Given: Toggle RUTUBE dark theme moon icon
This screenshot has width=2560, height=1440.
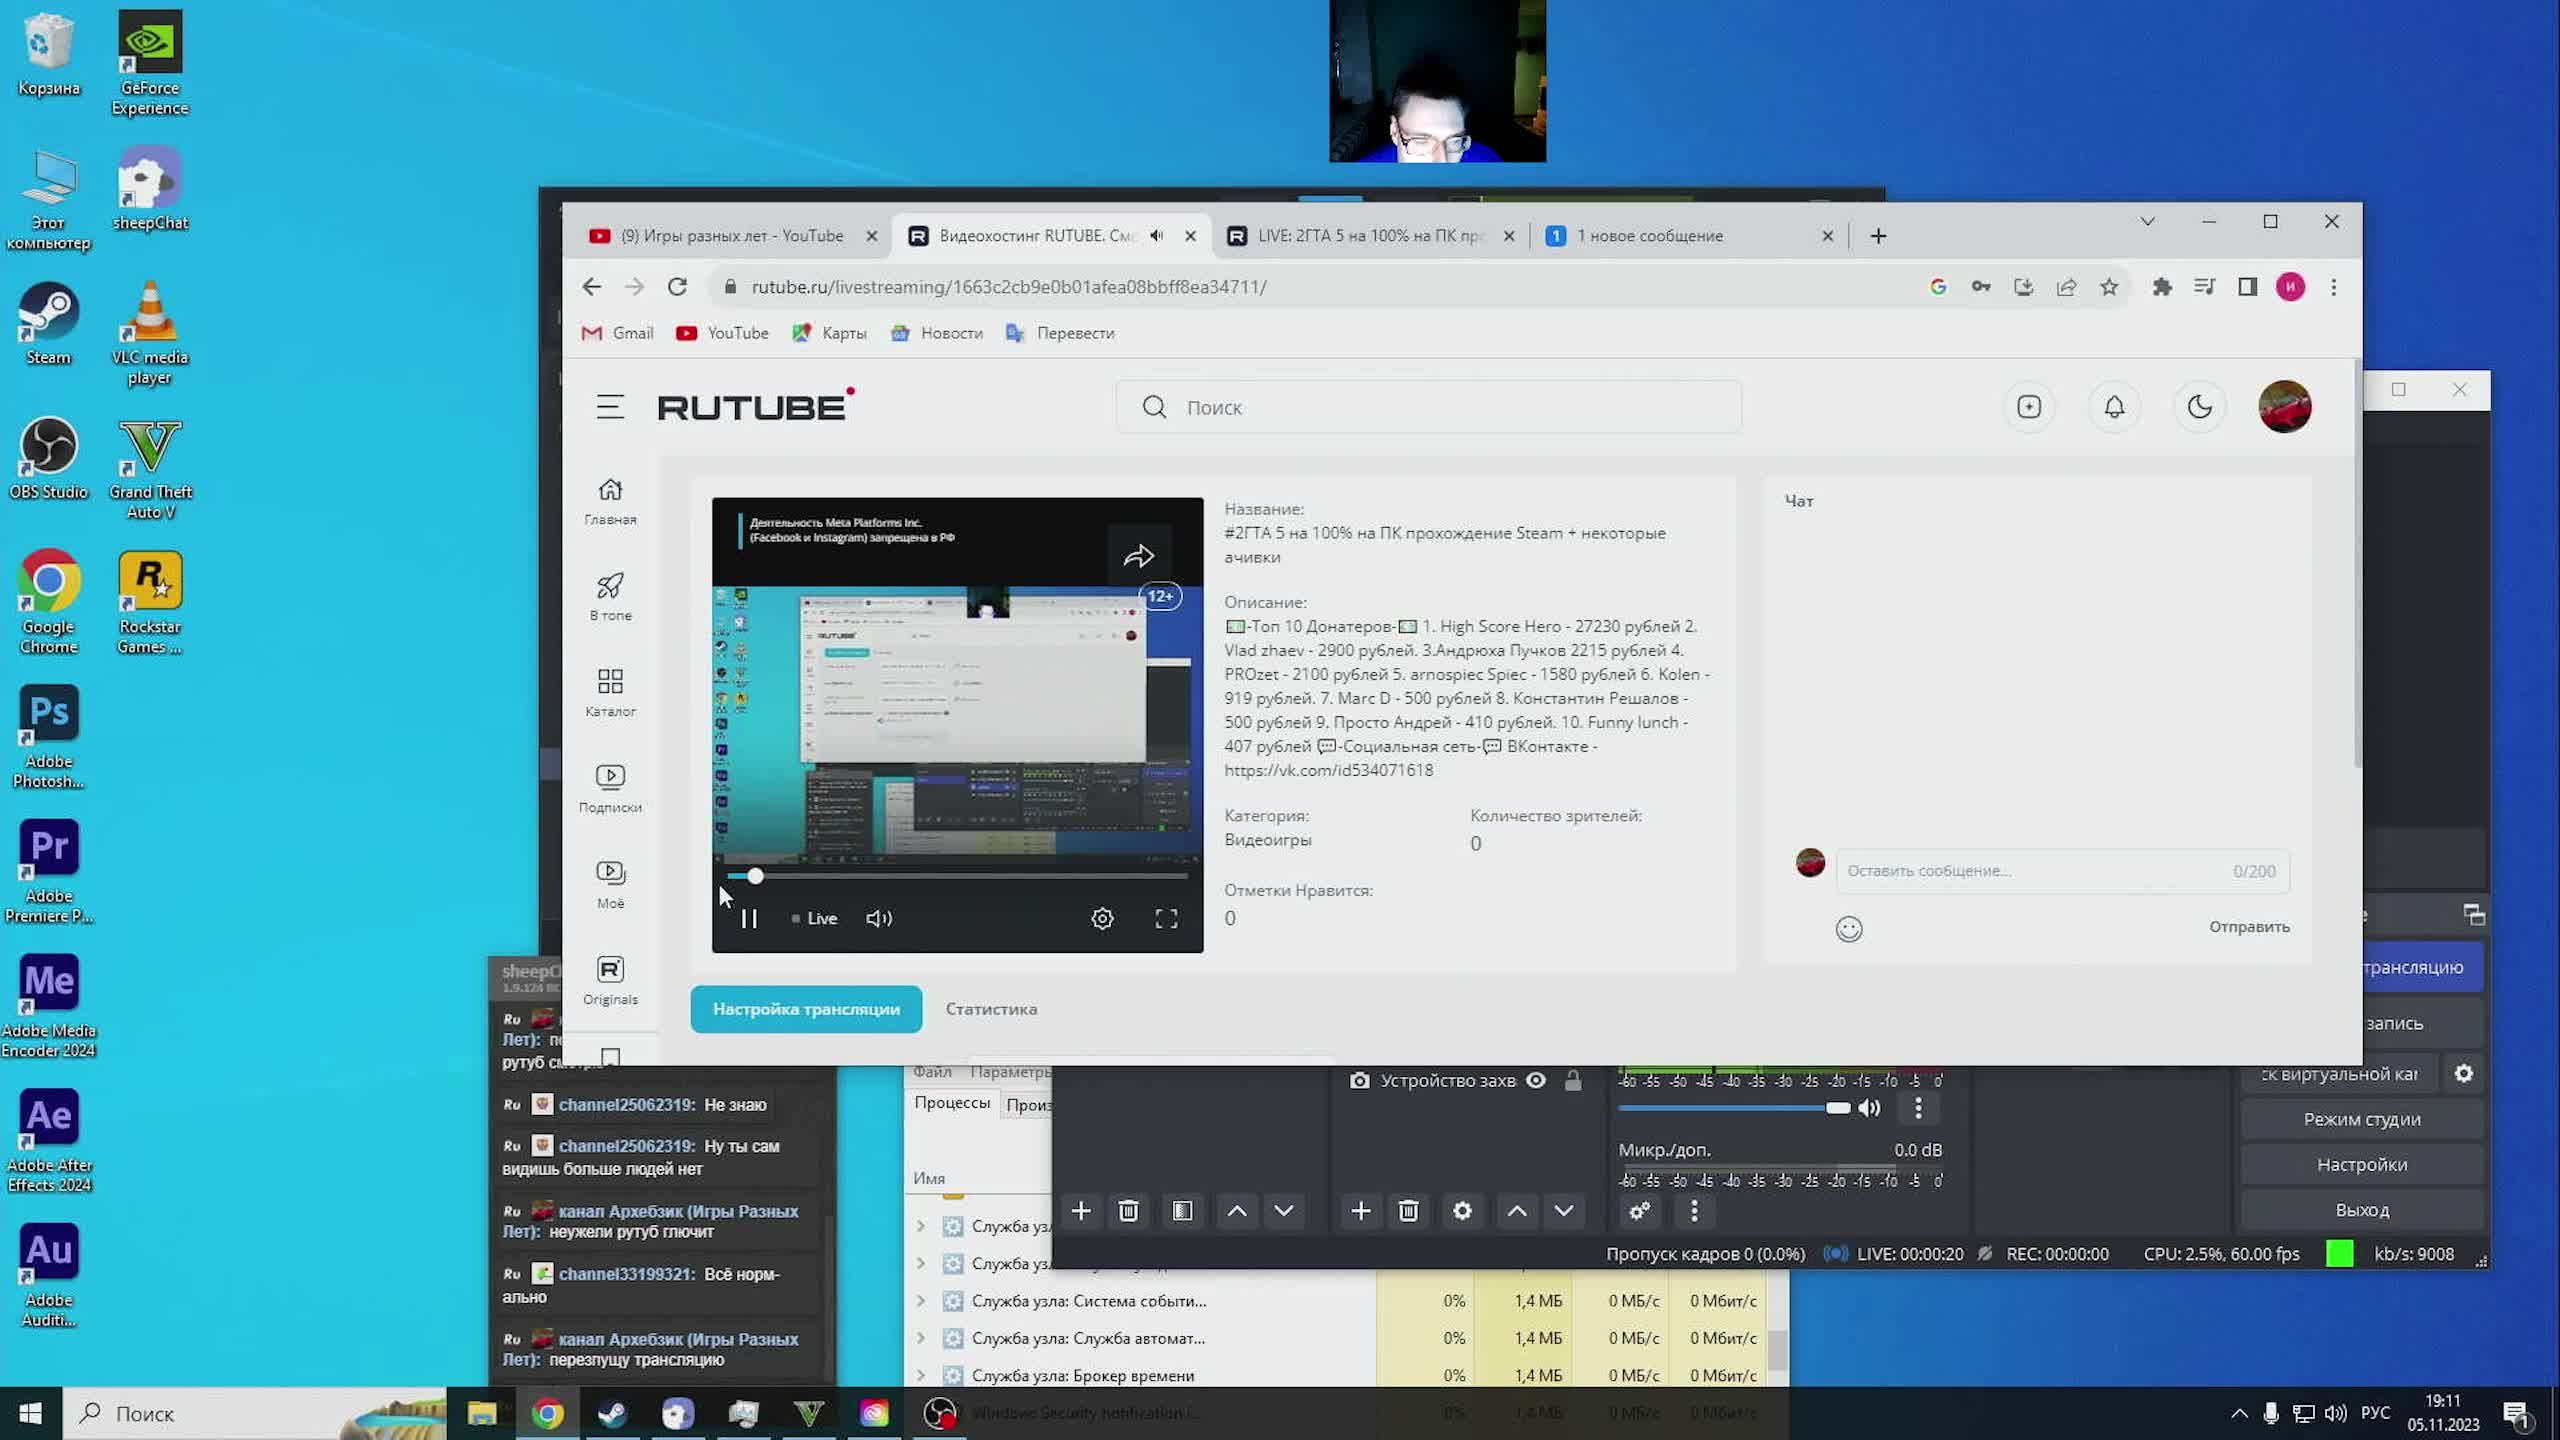Looking at the screenshot, I should point(2199,407).
